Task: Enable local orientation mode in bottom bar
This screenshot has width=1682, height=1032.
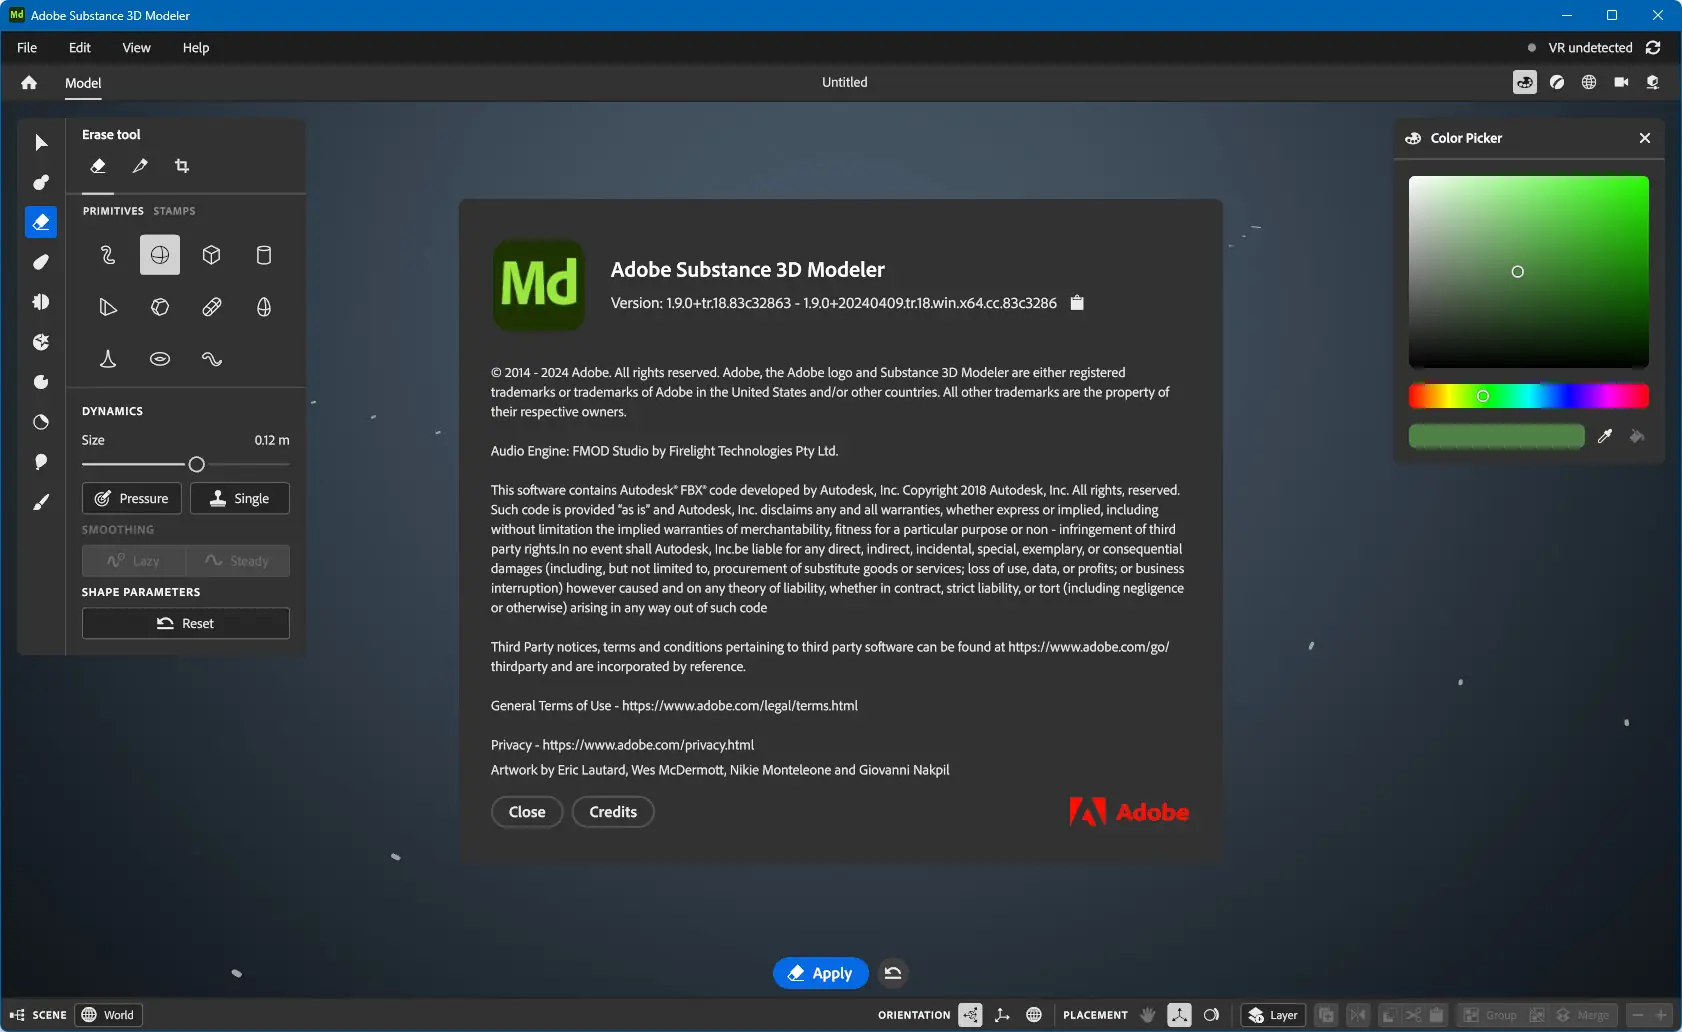Action: [970, 1015]
